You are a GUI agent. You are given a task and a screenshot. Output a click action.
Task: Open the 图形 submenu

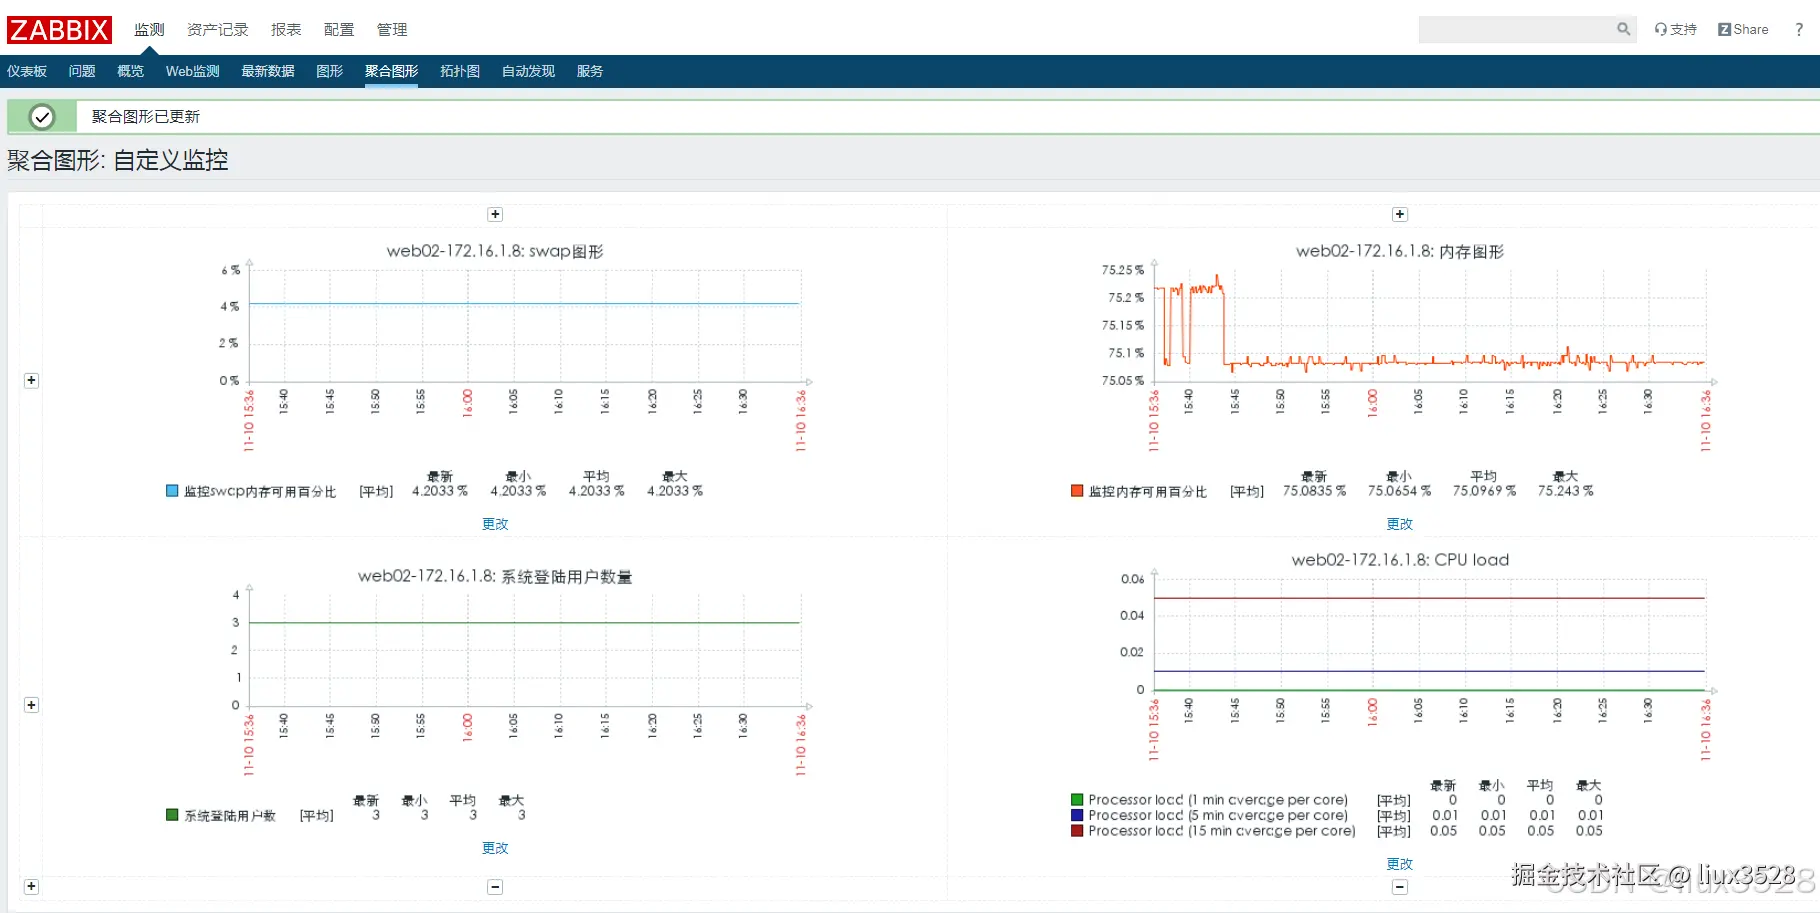pyautogui.click(x=329, y=71)
